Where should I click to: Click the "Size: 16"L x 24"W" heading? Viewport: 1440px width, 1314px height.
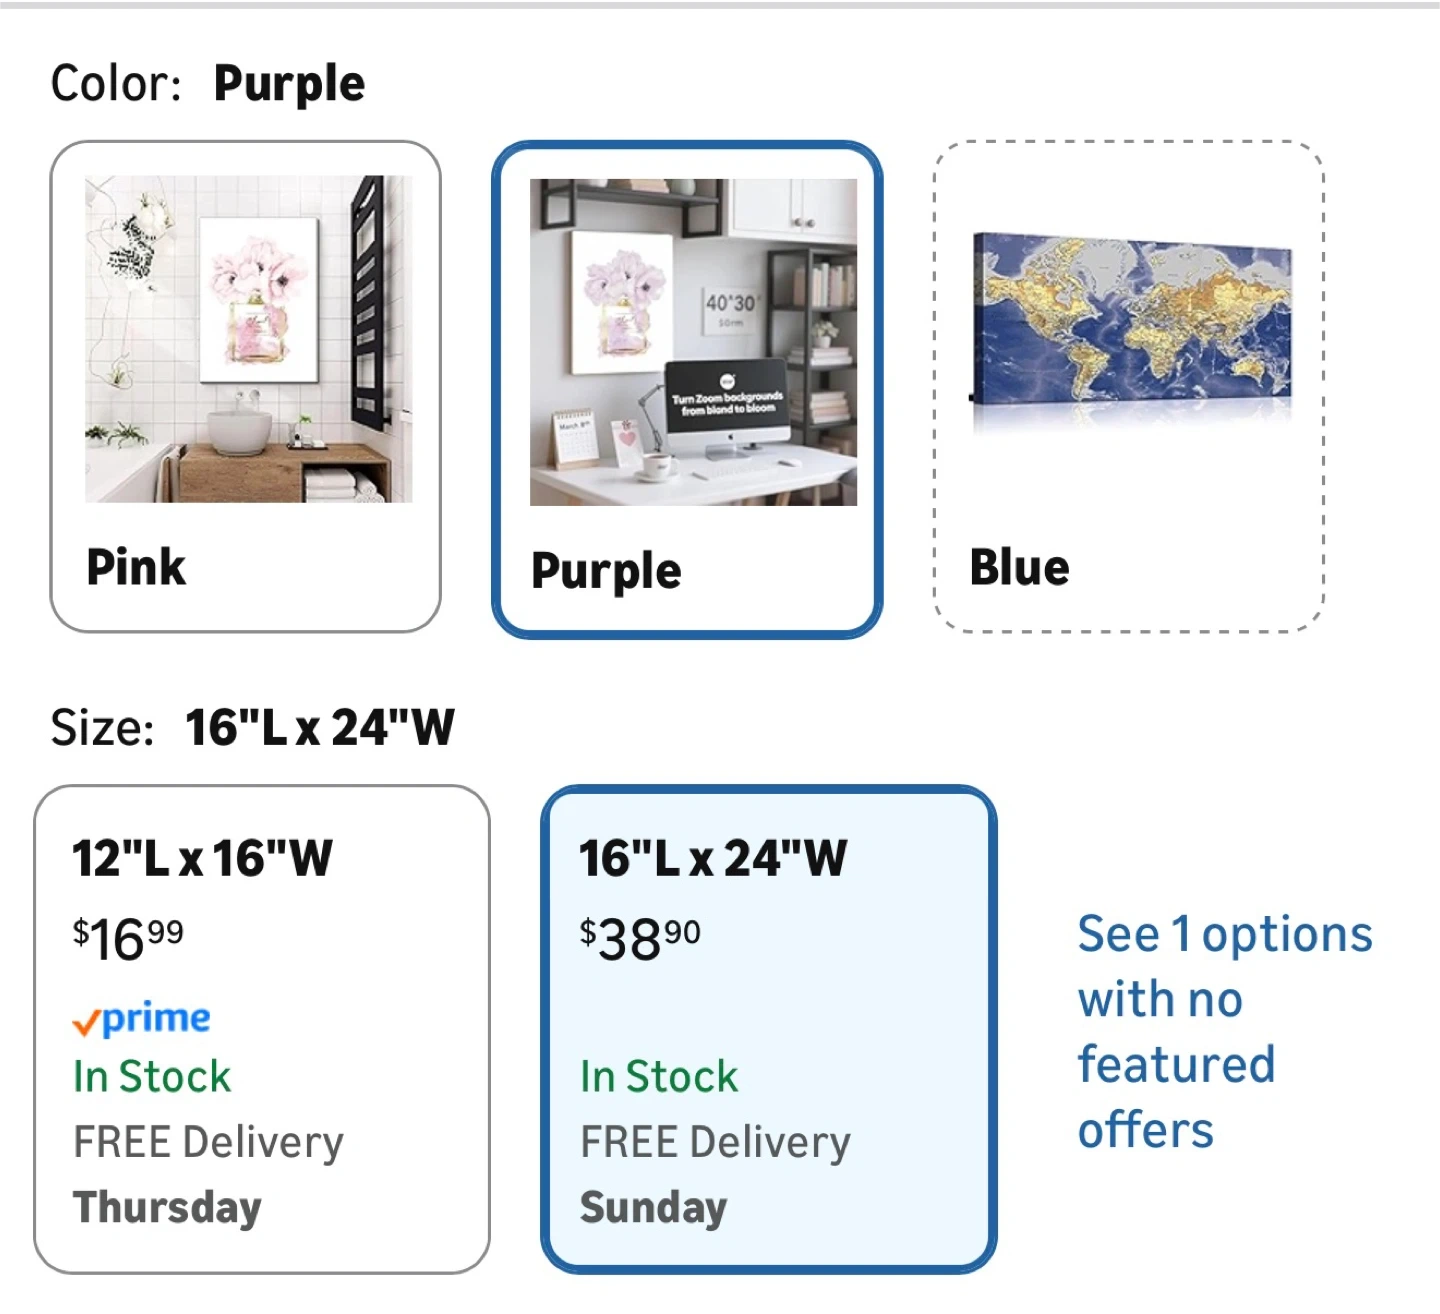[253, 727]
